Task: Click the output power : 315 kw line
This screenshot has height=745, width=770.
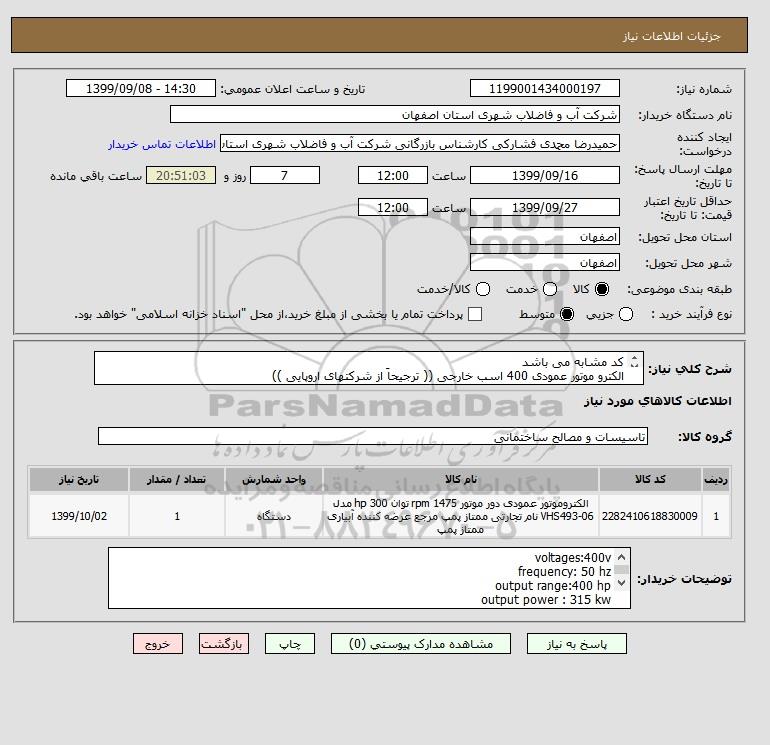Action: [x=546, y=600]
